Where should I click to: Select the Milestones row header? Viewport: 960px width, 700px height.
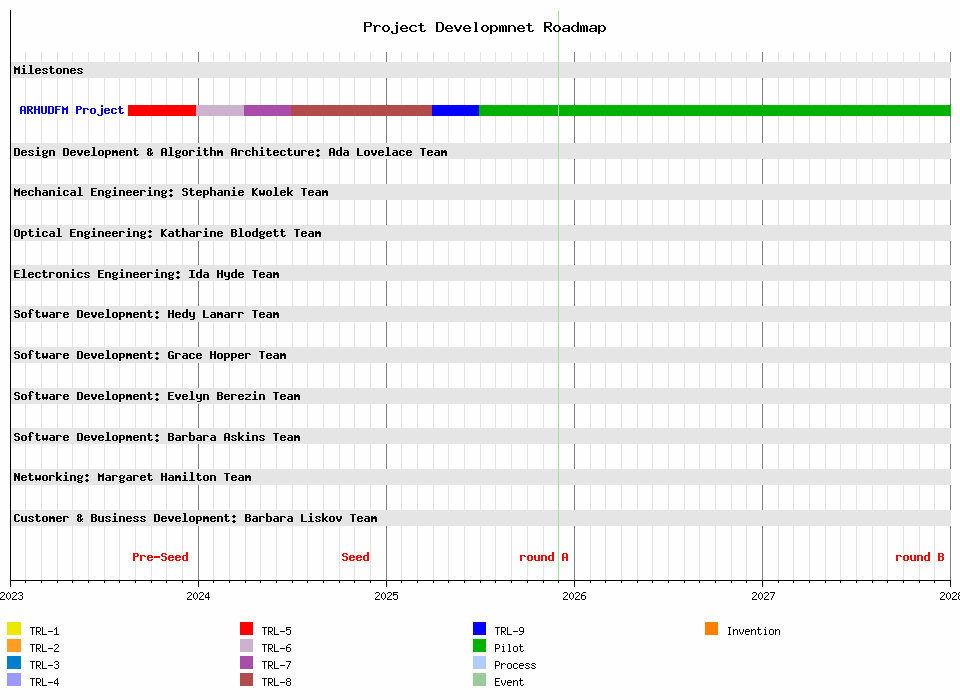(48, 70)
